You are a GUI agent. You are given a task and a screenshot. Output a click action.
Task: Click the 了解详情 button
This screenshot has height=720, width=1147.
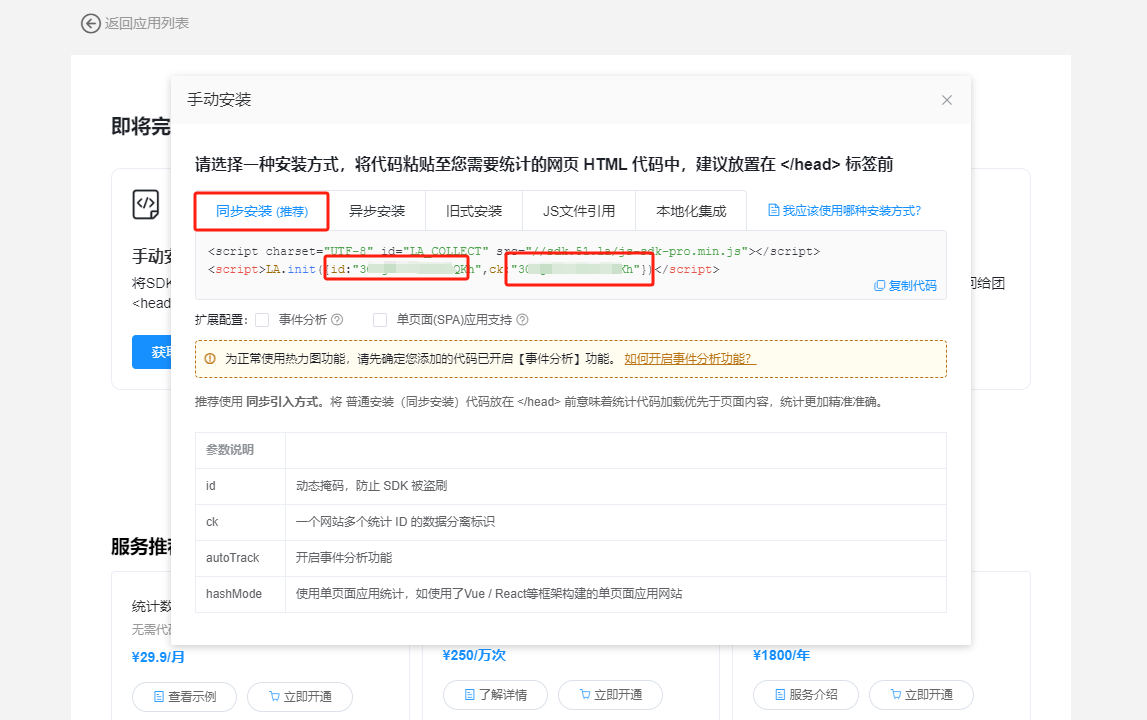tap(495, 694)
